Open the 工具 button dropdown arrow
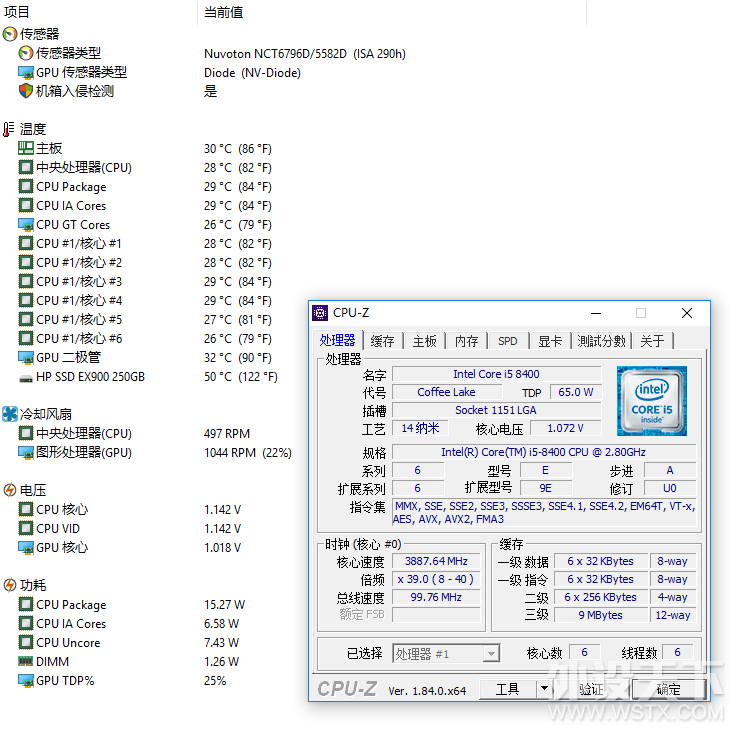743x740 pixels. 544,688
